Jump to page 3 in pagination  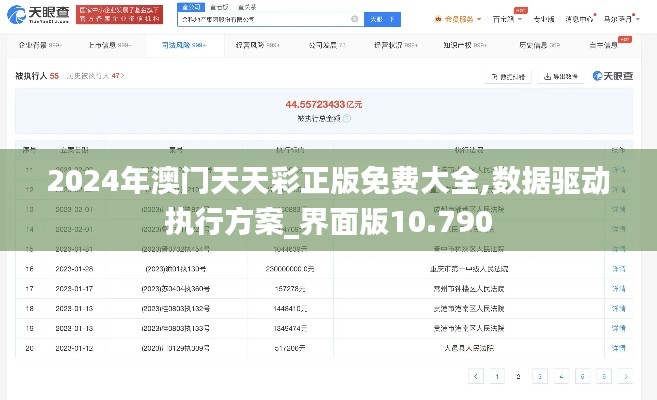click(539, 376)
